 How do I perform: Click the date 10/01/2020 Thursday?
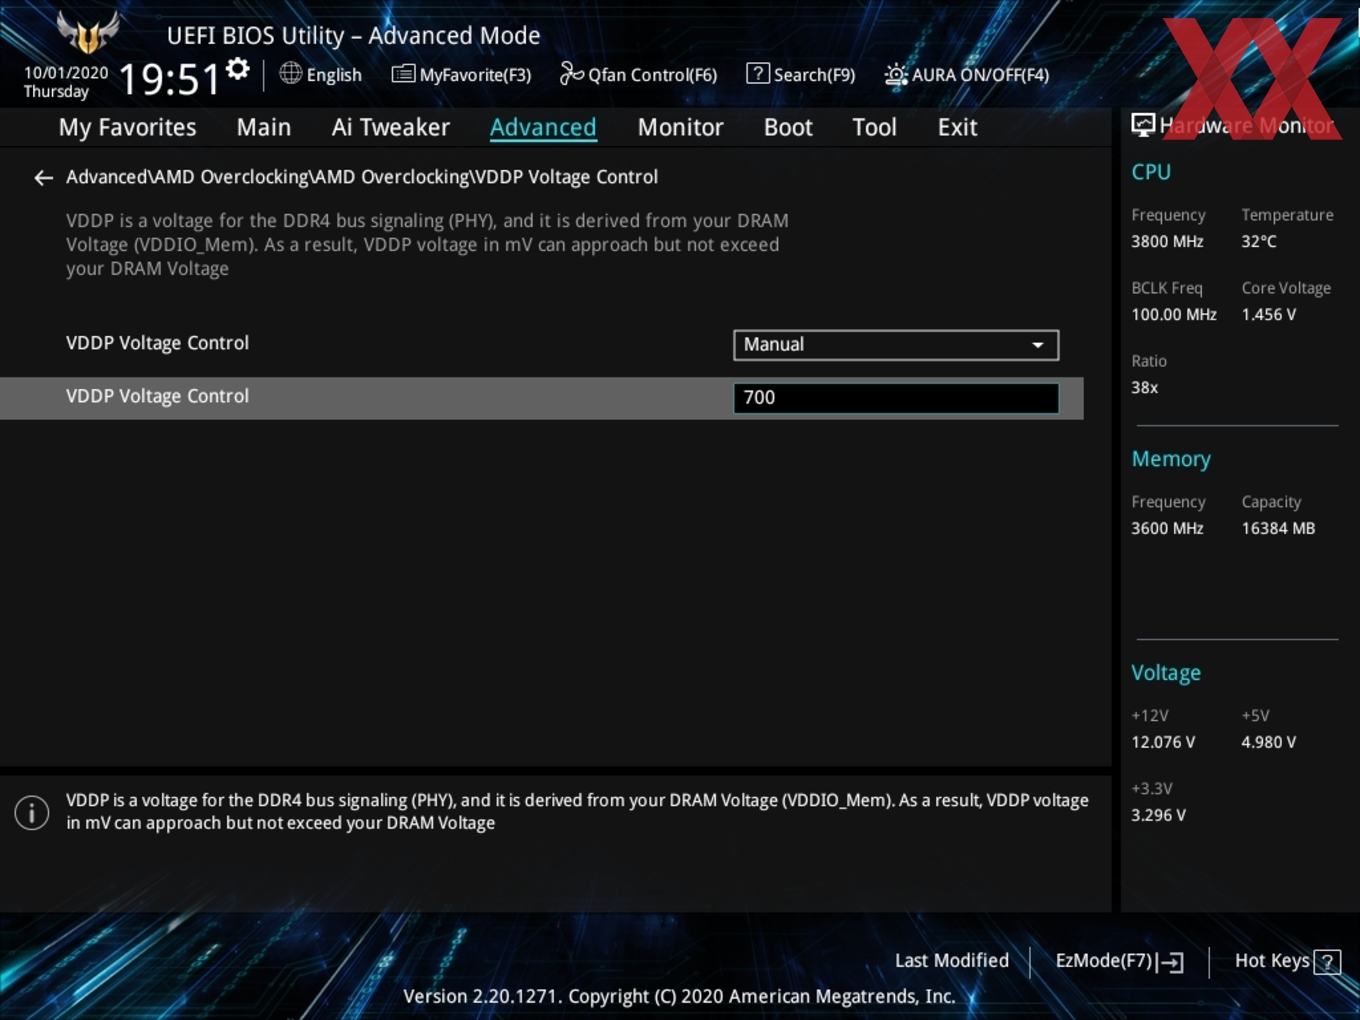pyautogui.click(x=66, y=82)
